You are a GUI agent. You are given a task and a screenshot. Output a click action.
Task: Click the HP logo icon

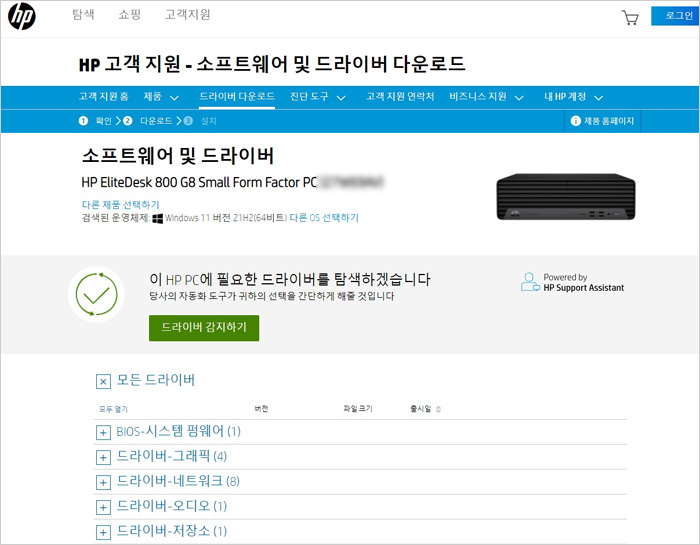click(21, 16)
